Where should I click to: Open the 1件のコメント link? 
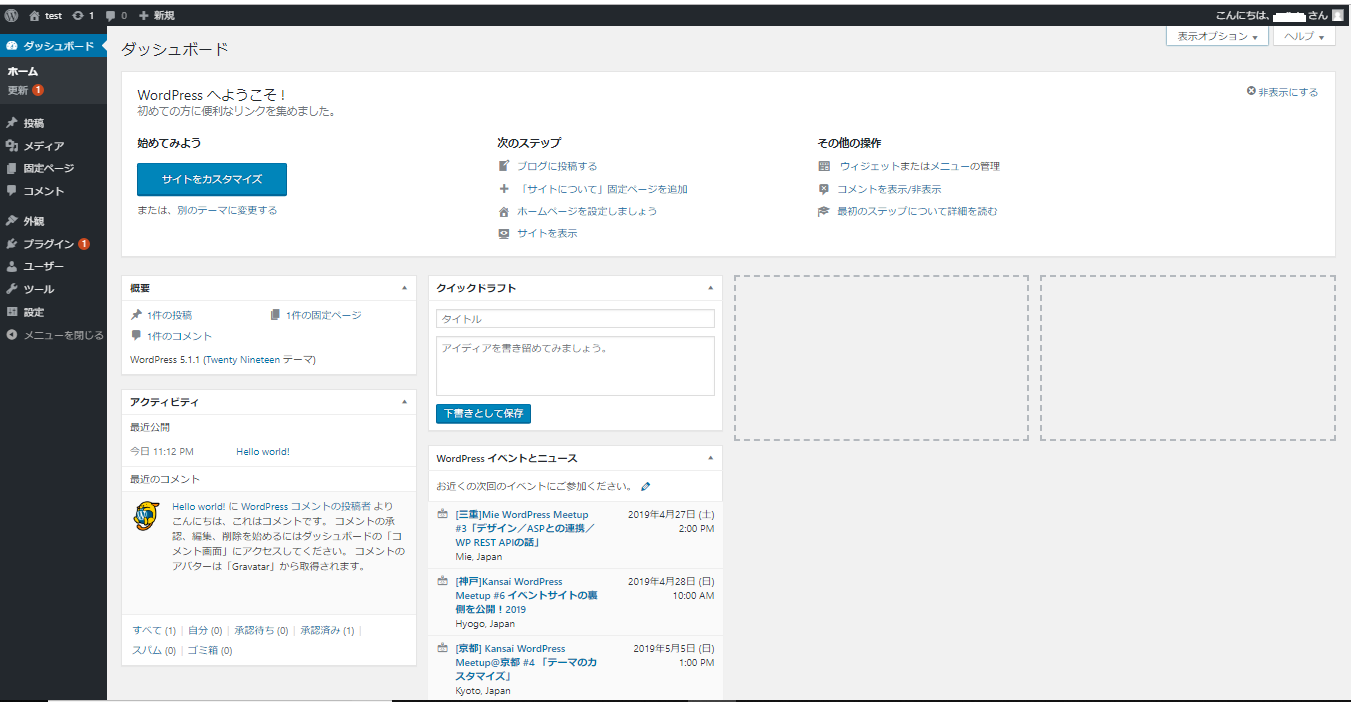(x=179, y=336)
